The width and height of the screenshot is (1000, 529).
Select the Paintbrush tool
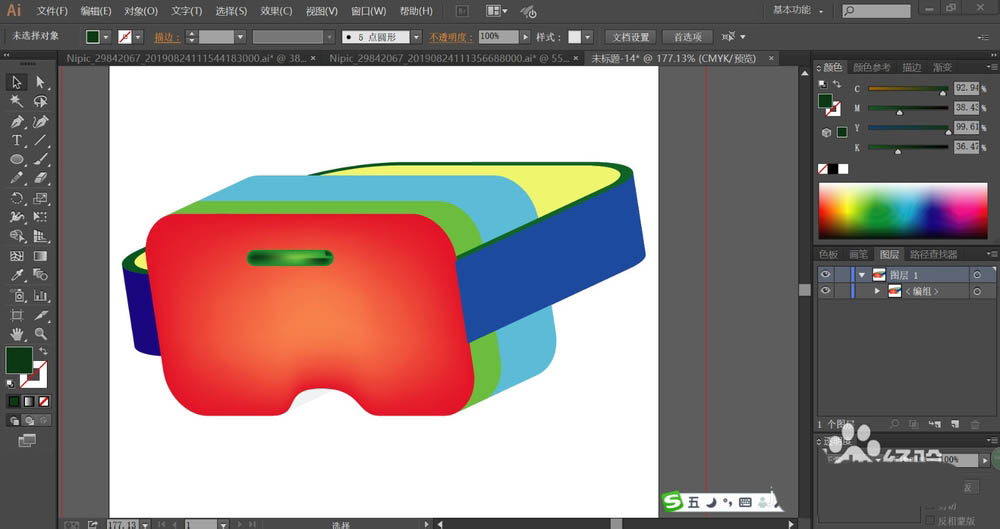point(41,160)
